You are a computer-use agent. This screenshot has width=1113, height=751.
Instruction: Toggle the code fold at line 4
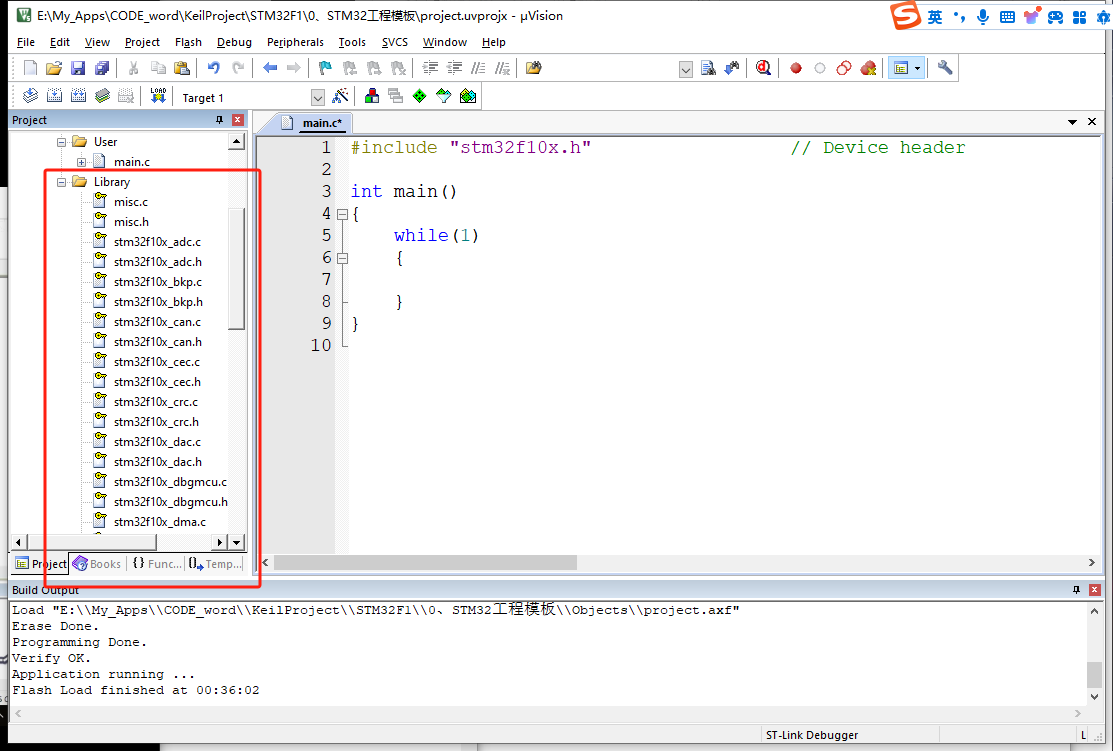click(342, 214)
